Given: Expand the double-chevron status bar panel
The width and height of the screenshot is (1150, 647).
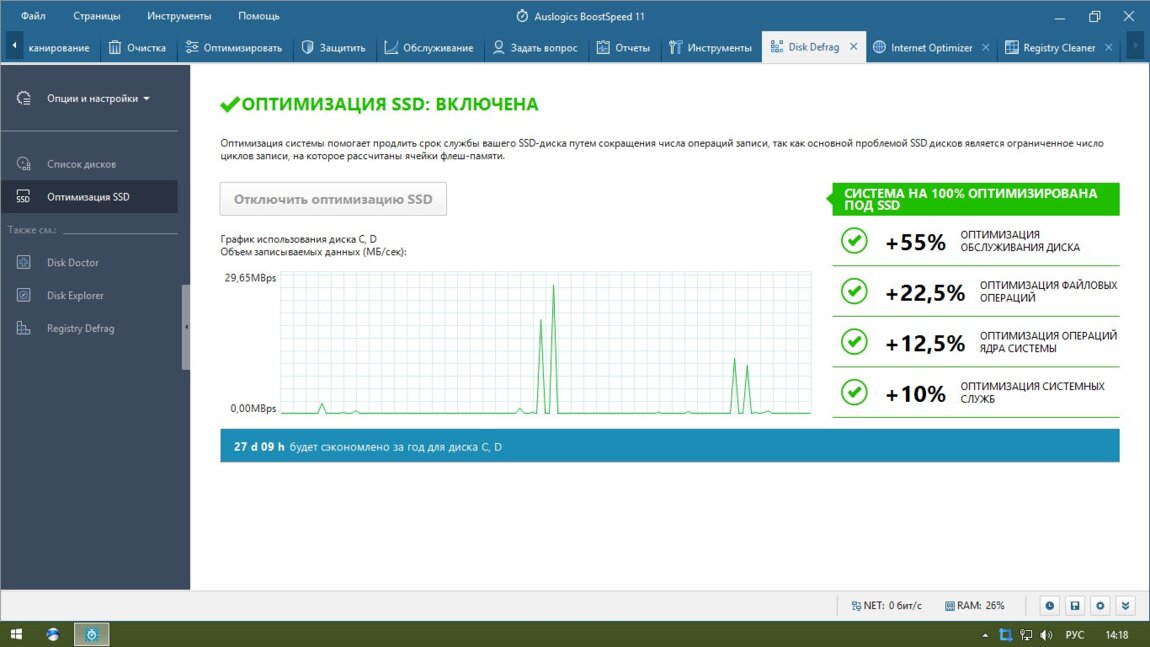Looking at the screenshot, I should point(1126,605).
